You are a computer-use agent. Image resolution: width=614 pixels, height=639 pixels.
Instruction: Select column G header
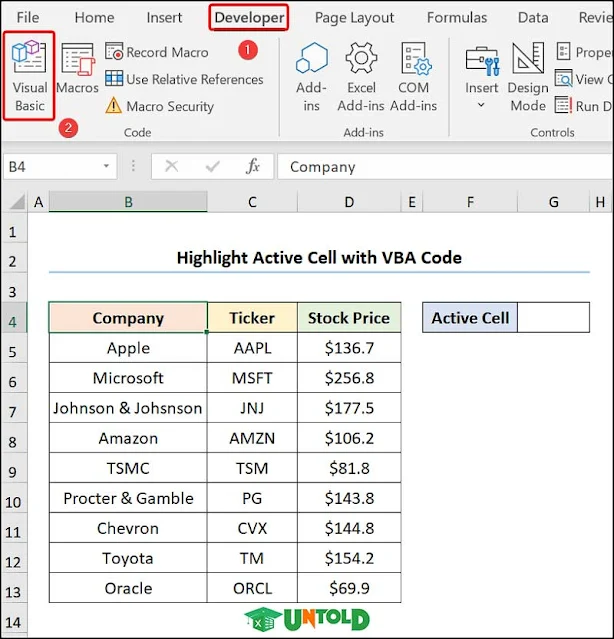(553, 202)
